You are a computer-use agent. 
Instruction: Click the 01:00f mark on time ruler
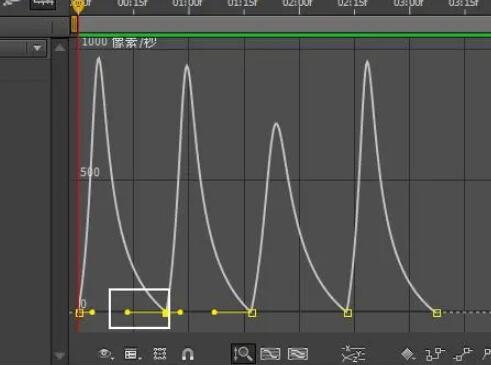tap(187, 4)
